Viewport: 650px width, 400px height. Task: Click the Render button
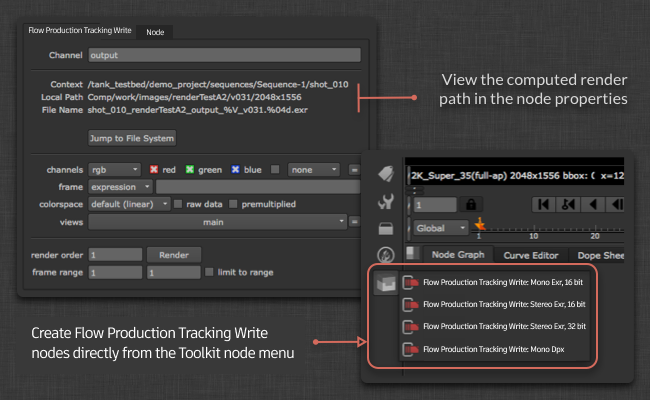pyautogui.click(x=174, y=255)
